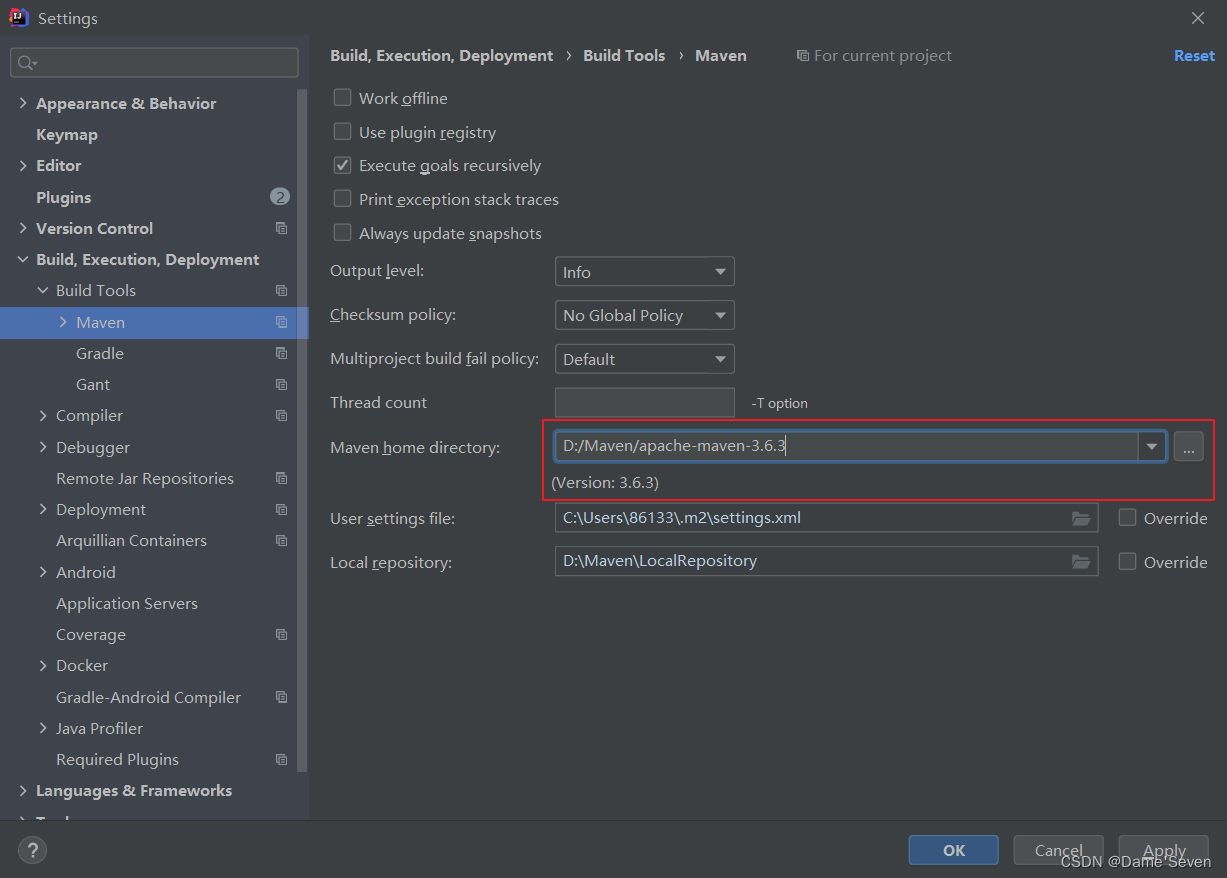
Task: Open the Output level dropdown
Action: pos(644,271)
